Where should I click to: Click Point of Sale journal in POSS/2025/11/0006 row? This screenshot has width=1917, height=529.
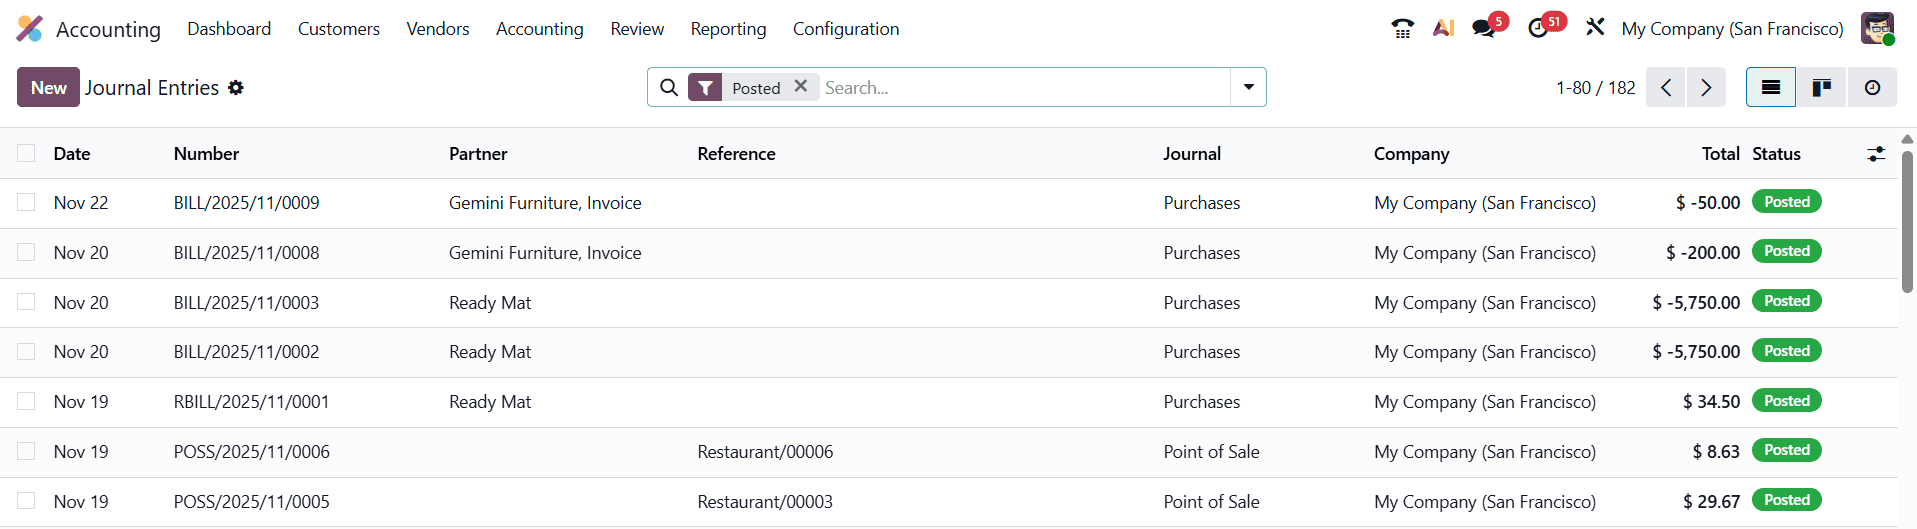click(1211, 452)
